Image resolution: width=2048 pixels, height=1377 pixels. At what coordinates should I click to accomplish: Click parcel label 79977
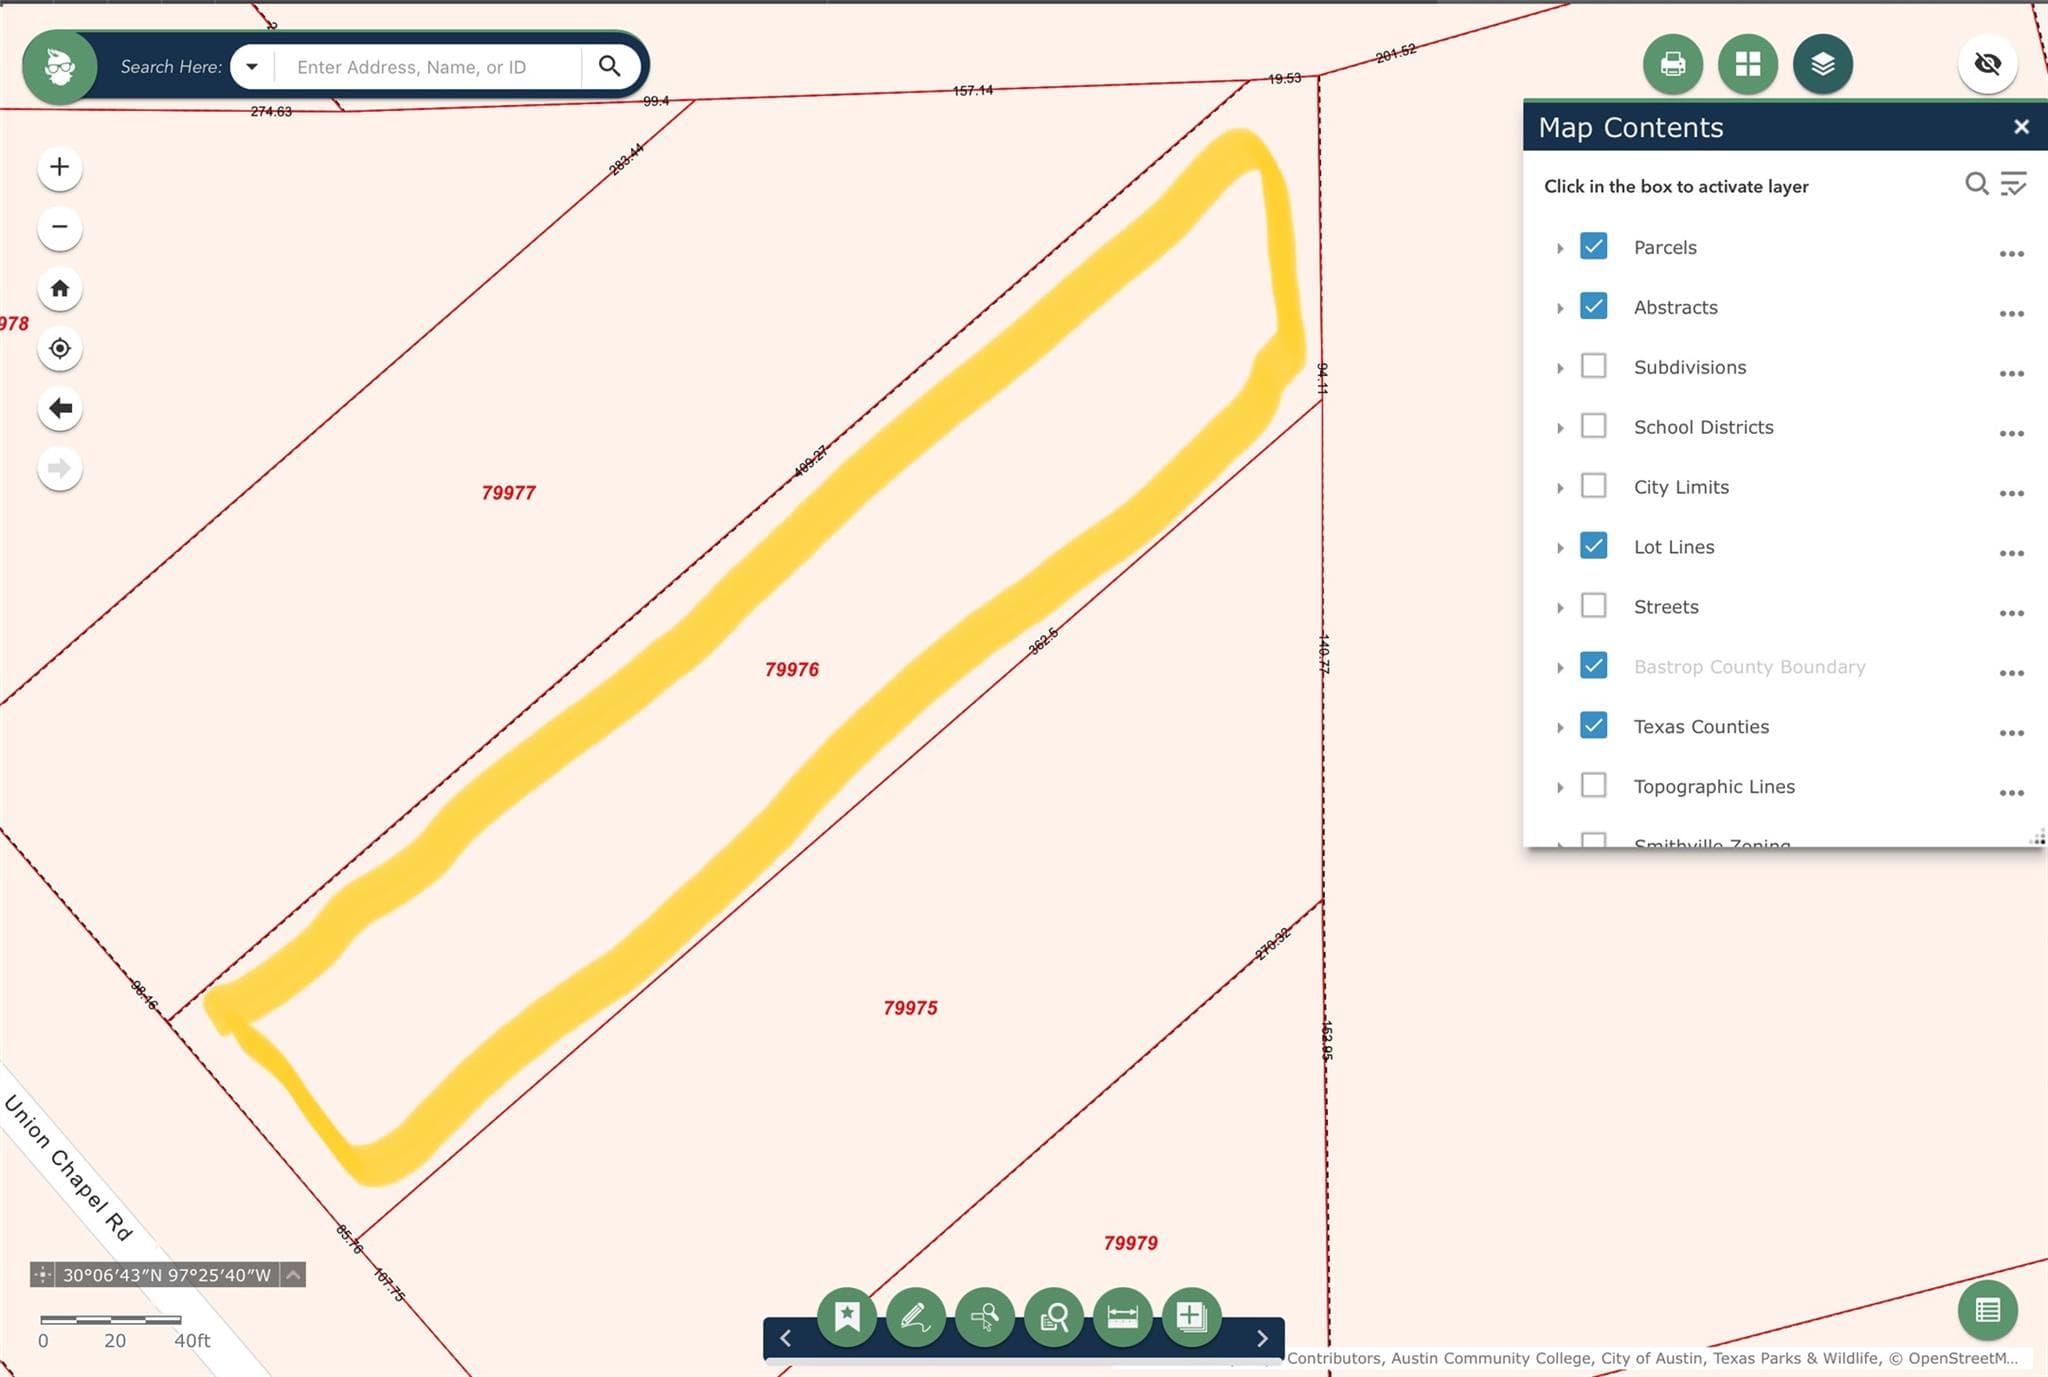point(509,493)
